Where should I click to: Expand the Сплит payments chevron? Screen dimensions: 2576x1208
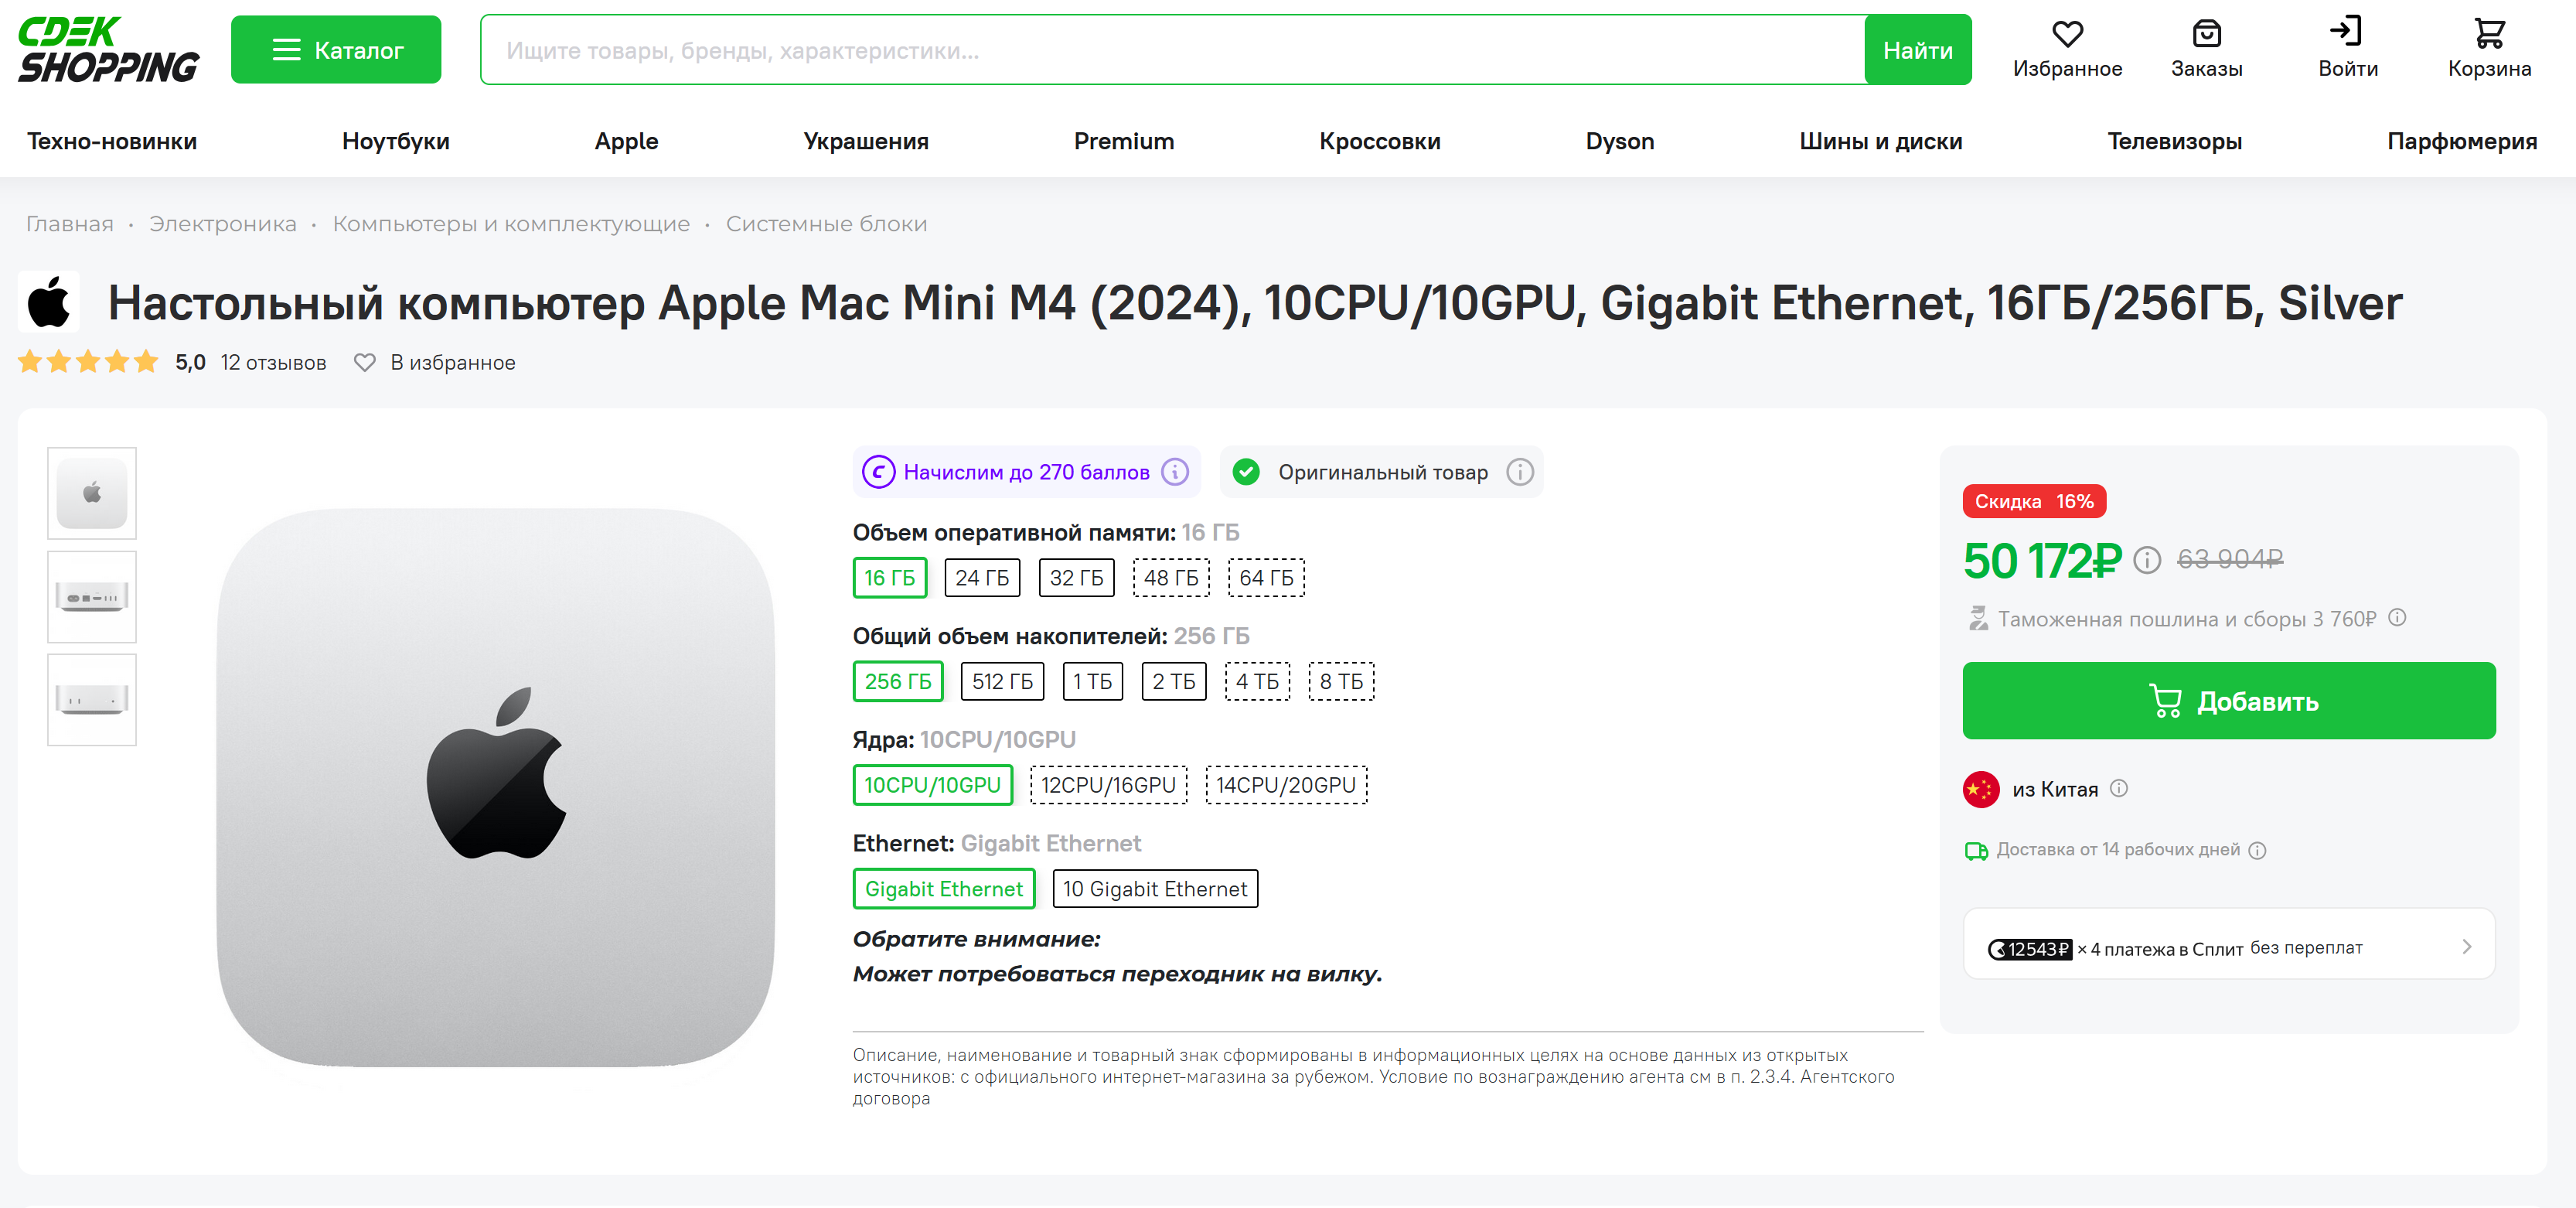tap(2467, 946)
